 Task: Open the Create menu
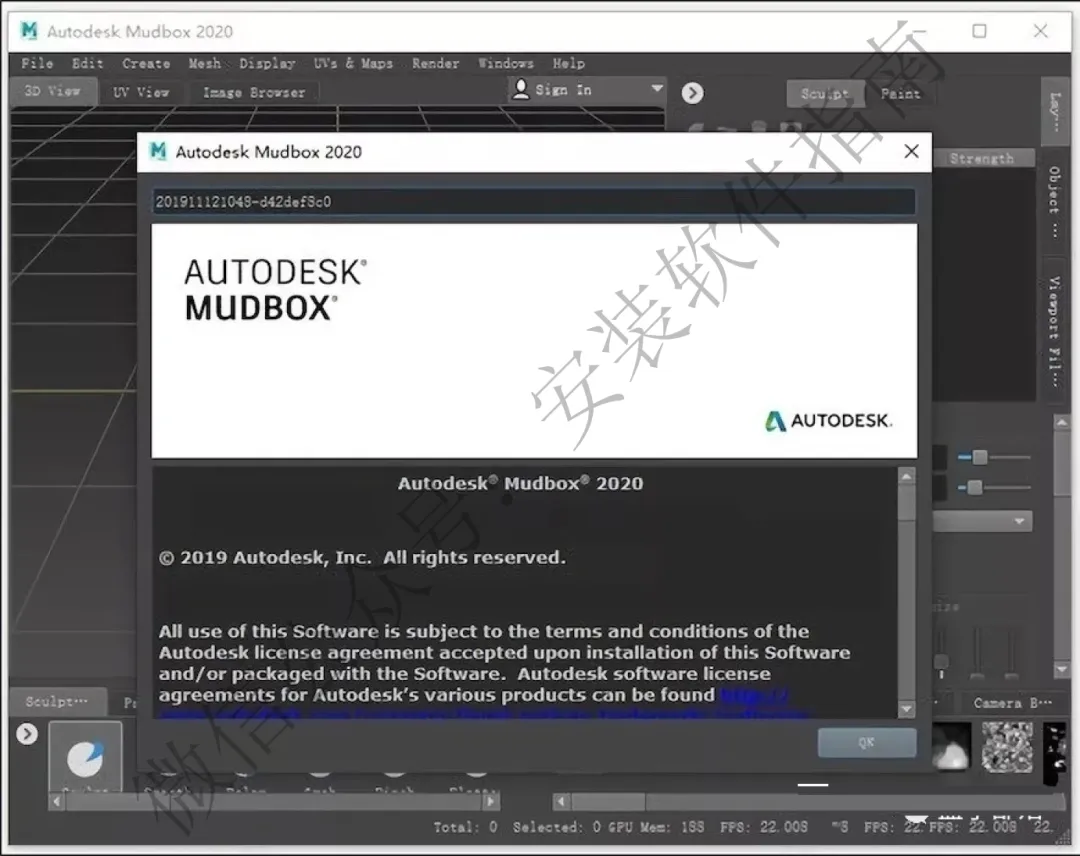(x=146, y=63)
